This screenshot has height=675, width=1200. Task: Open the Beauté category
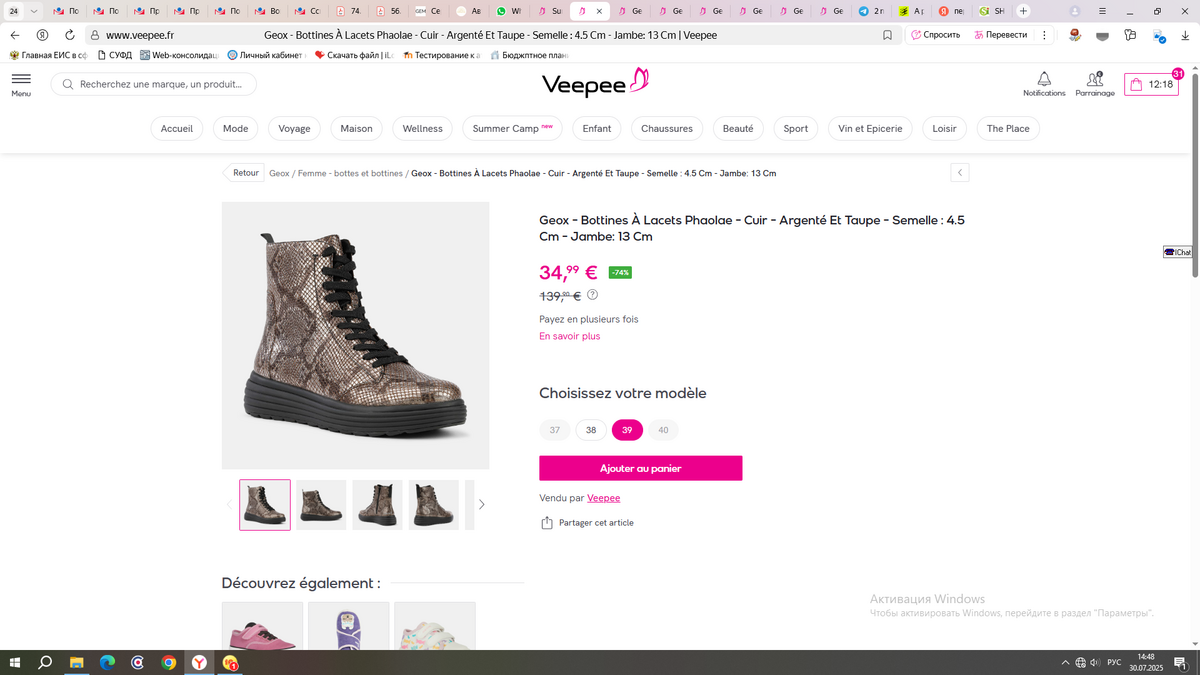738,128
